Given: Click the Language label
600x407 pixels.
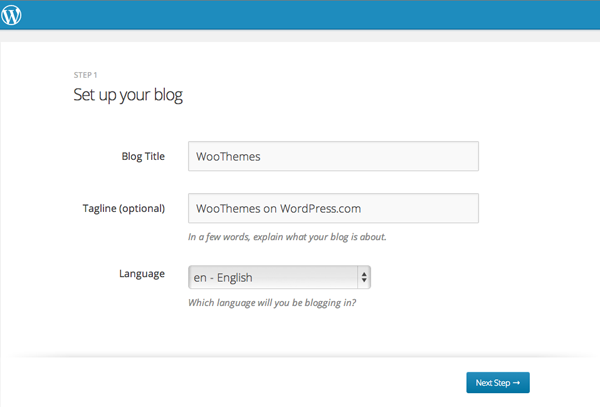Looking at the screenshot, I should click(142, 274).
